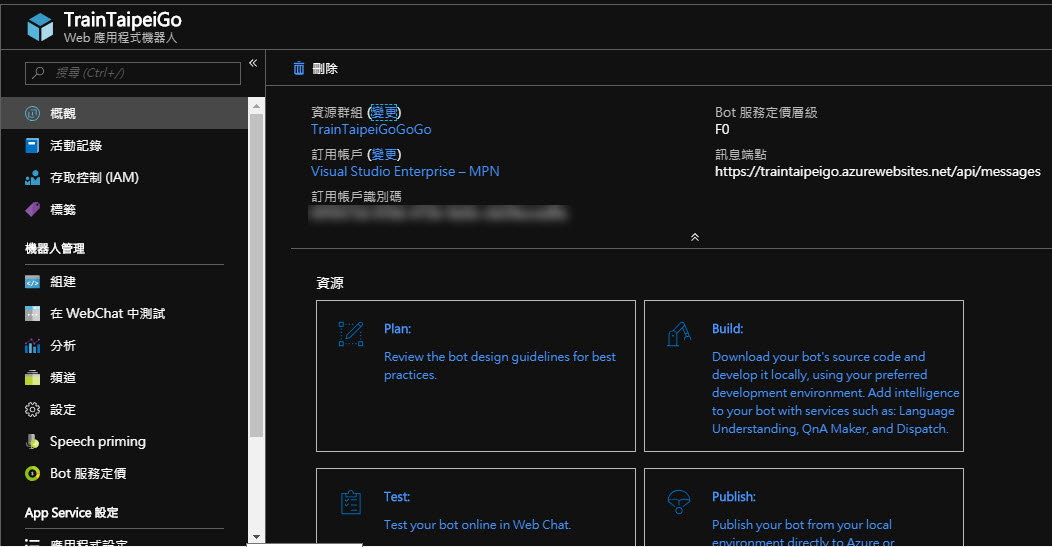Screen dimensions: 1052x547
Task: Click the sidebar scrollbar thumb
Action: (x=256, y=275)
